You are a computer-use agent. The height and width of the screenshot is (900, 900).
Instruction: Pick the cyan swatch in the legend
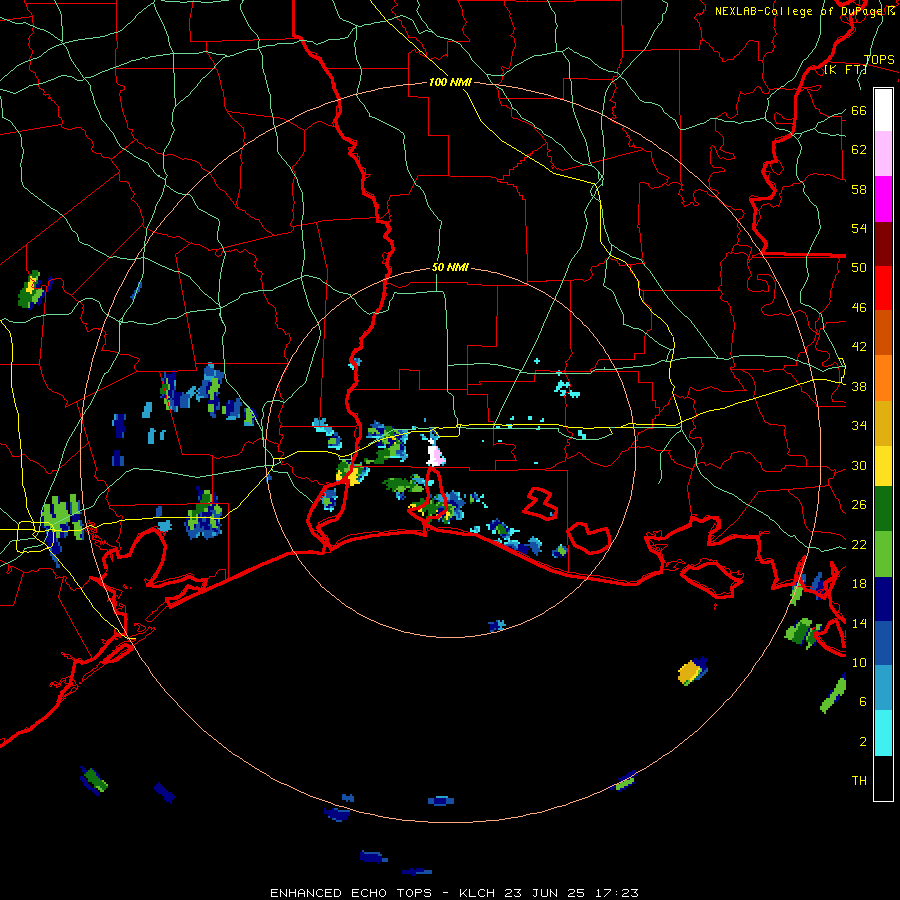[883, 733]
